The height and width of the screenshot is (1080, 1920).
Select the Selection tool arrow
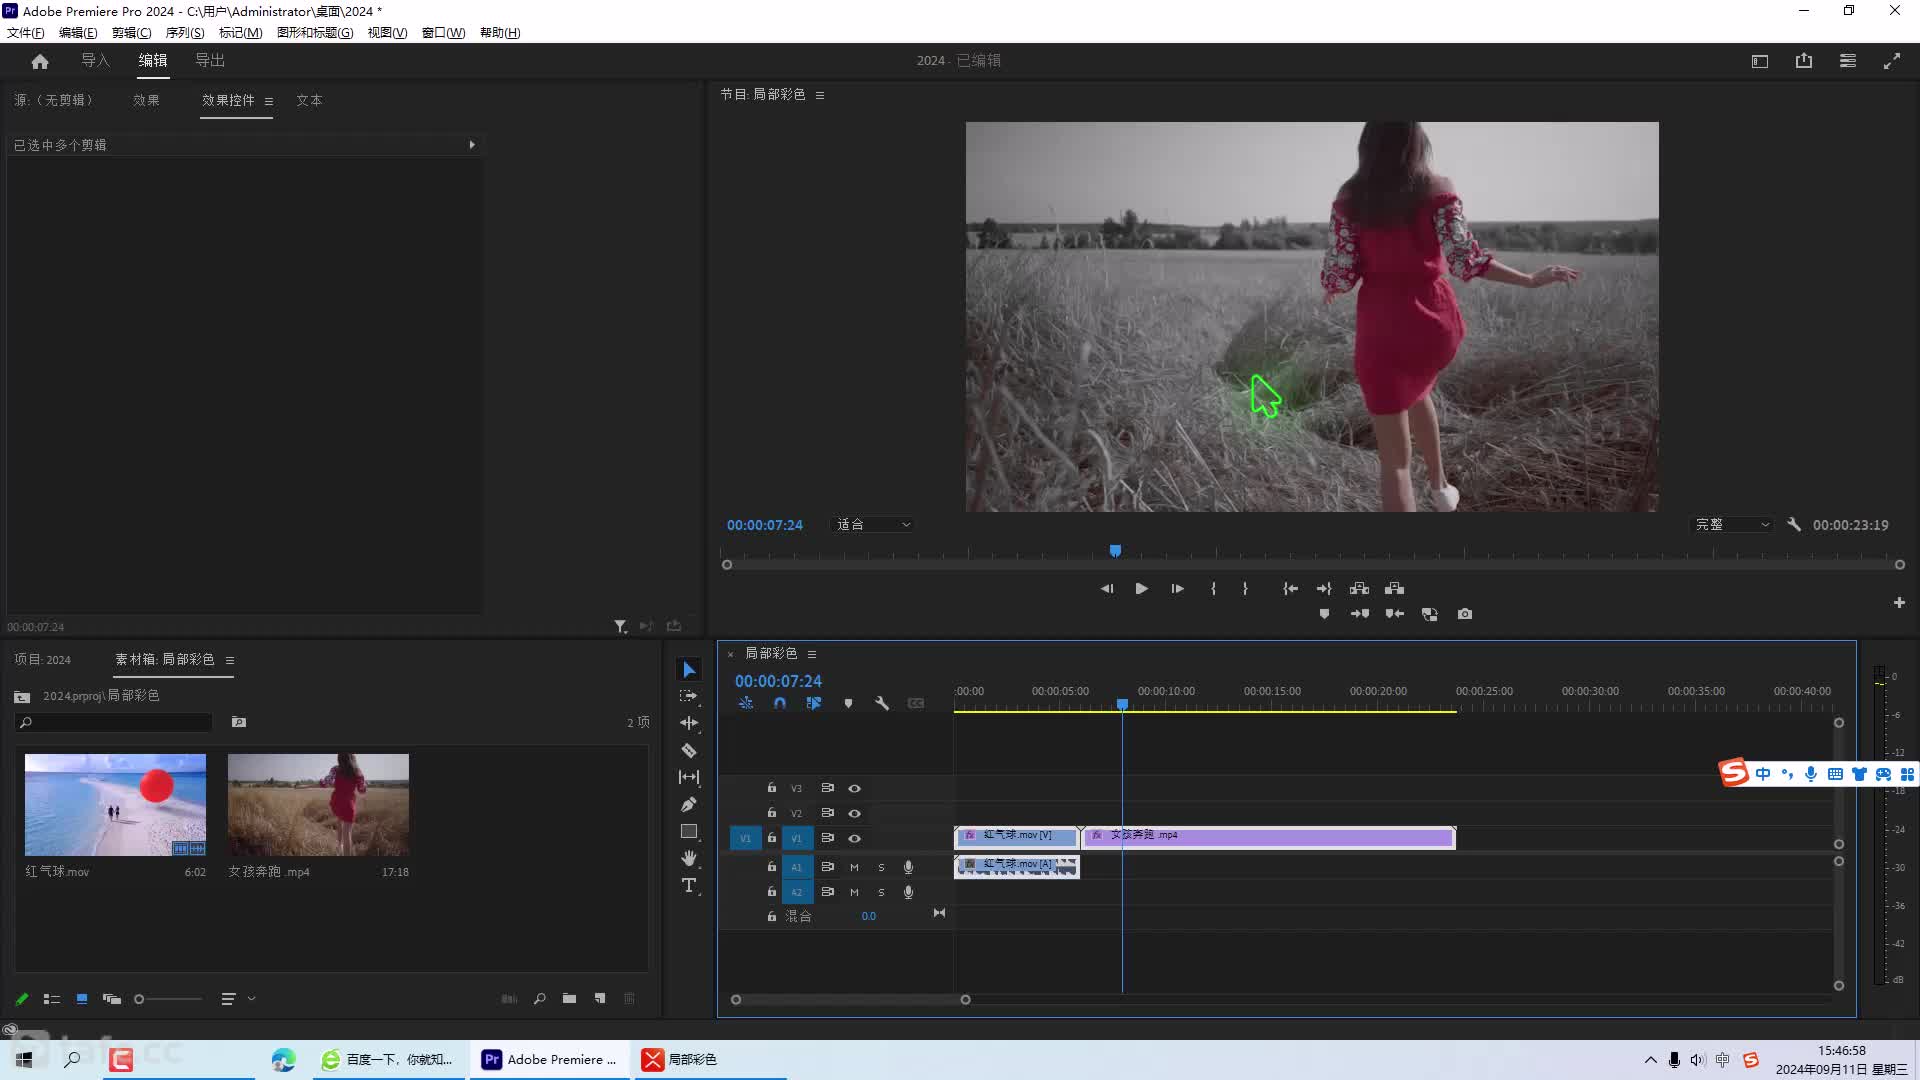[x=689, y=669]
